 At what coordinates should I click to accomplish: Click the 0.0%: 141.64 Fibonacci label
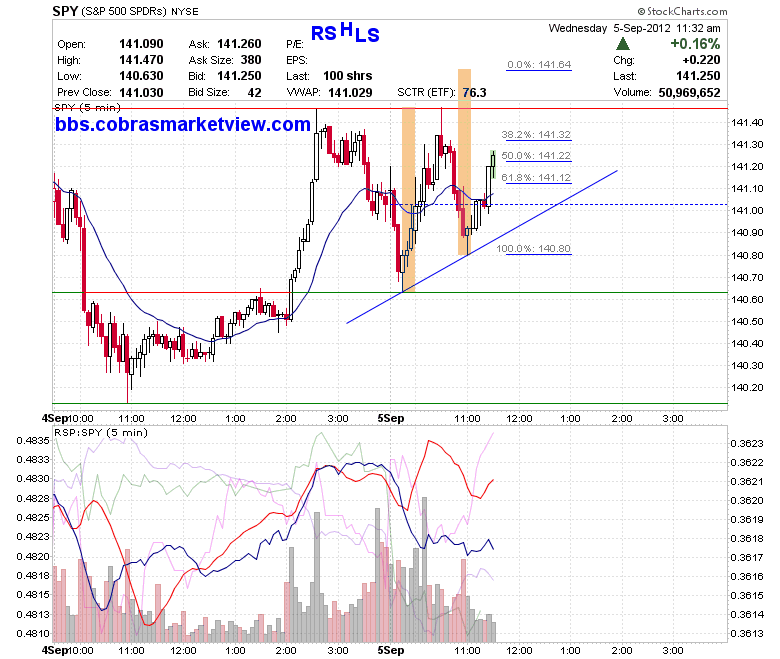pyautogui.click(x=539, y=65)
